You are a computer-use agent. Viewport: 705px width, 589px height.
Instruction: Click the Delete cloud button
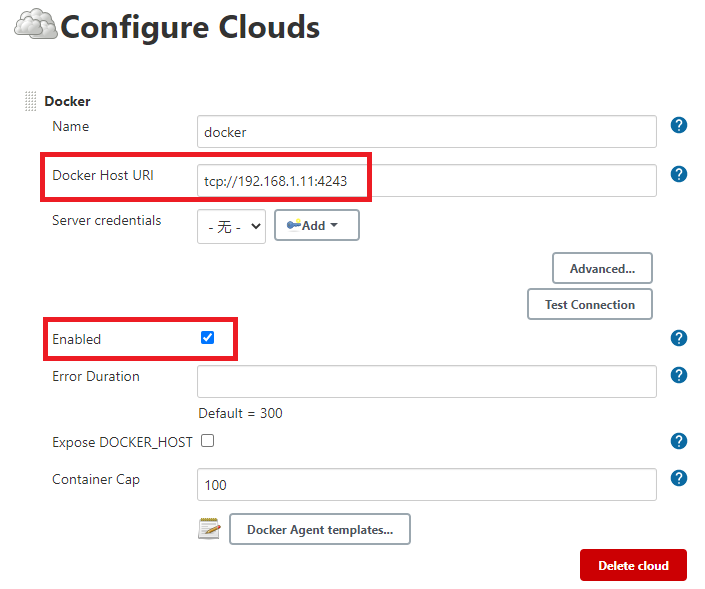(633, 565)
